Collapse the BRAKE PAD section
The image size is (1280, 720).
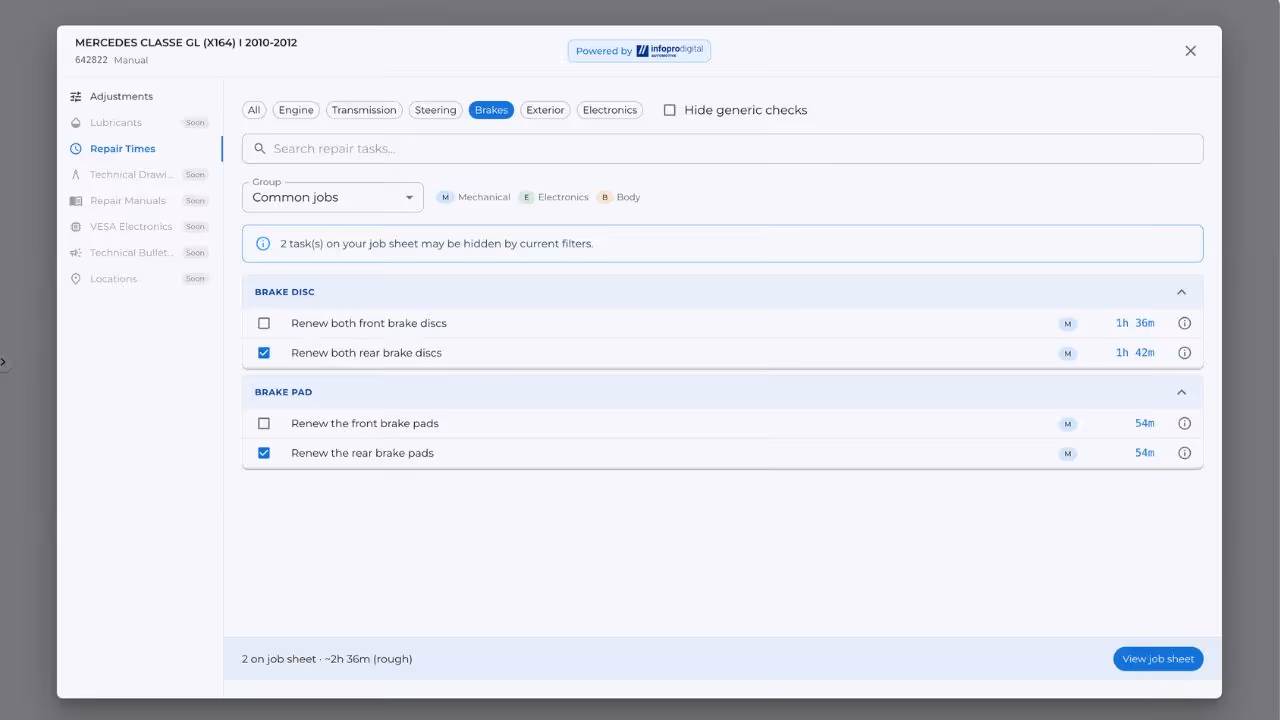pyautogui.click(x=1181, y=392)
